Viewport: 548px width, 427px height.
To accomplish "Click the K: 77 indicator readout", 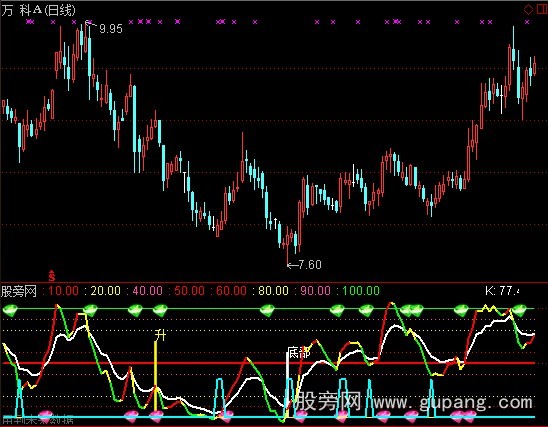I will [x=502, y=290].
